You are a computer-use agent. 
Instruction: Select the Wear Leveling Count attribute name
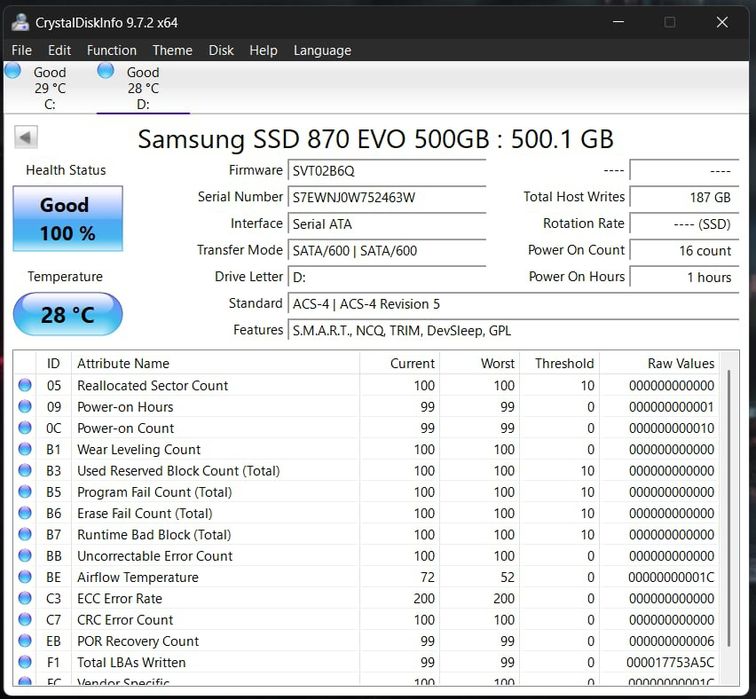click(138, 449)
